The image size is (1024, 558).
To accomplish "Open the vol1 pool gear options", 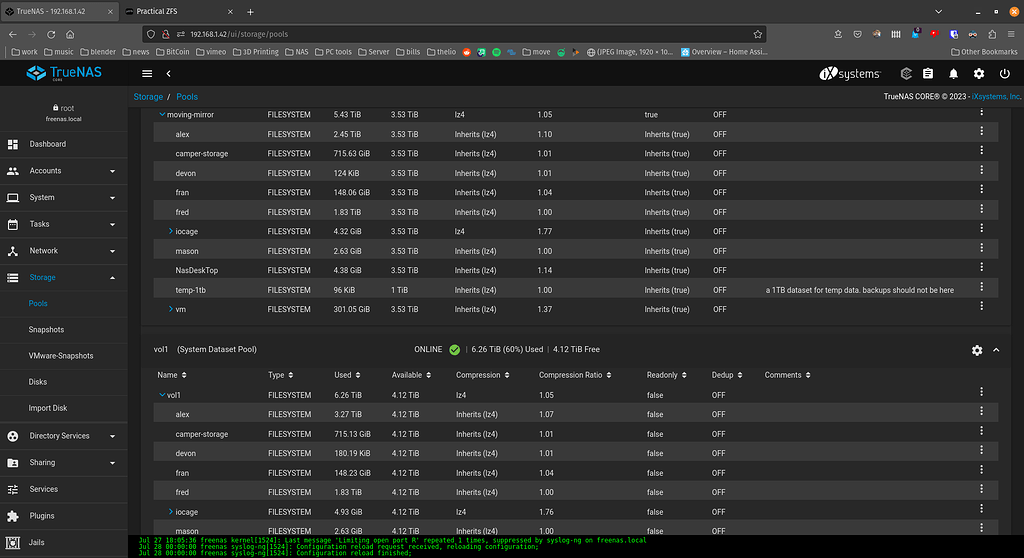I will point(976,350).
